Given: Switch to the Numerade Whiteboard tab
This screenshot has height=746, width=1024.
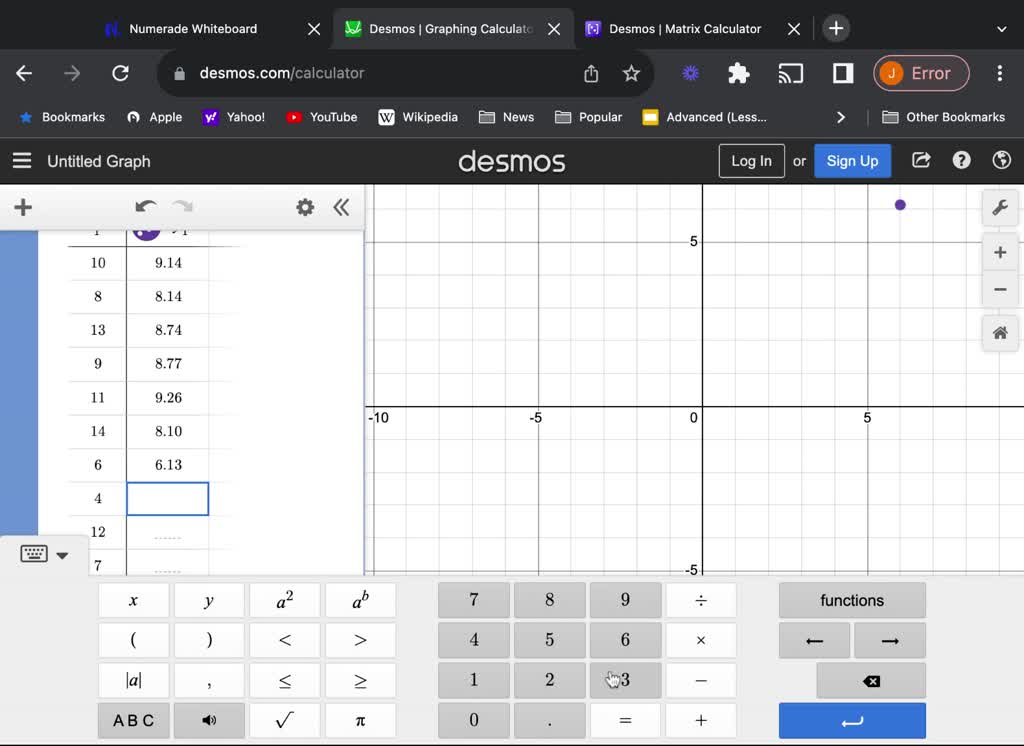Looking at the screenshot, I should (193, 30).
